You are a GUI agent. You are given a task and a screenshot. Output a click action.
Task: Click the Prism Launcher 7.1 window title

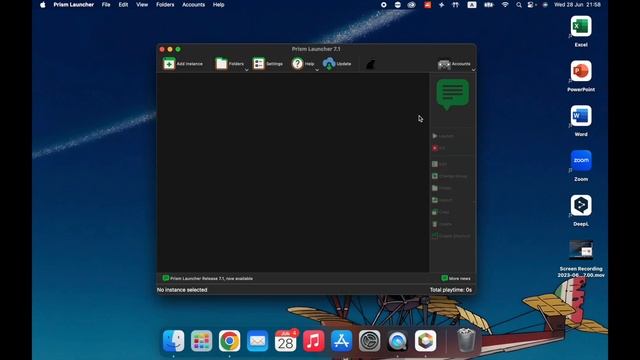(x=316, y=49)
